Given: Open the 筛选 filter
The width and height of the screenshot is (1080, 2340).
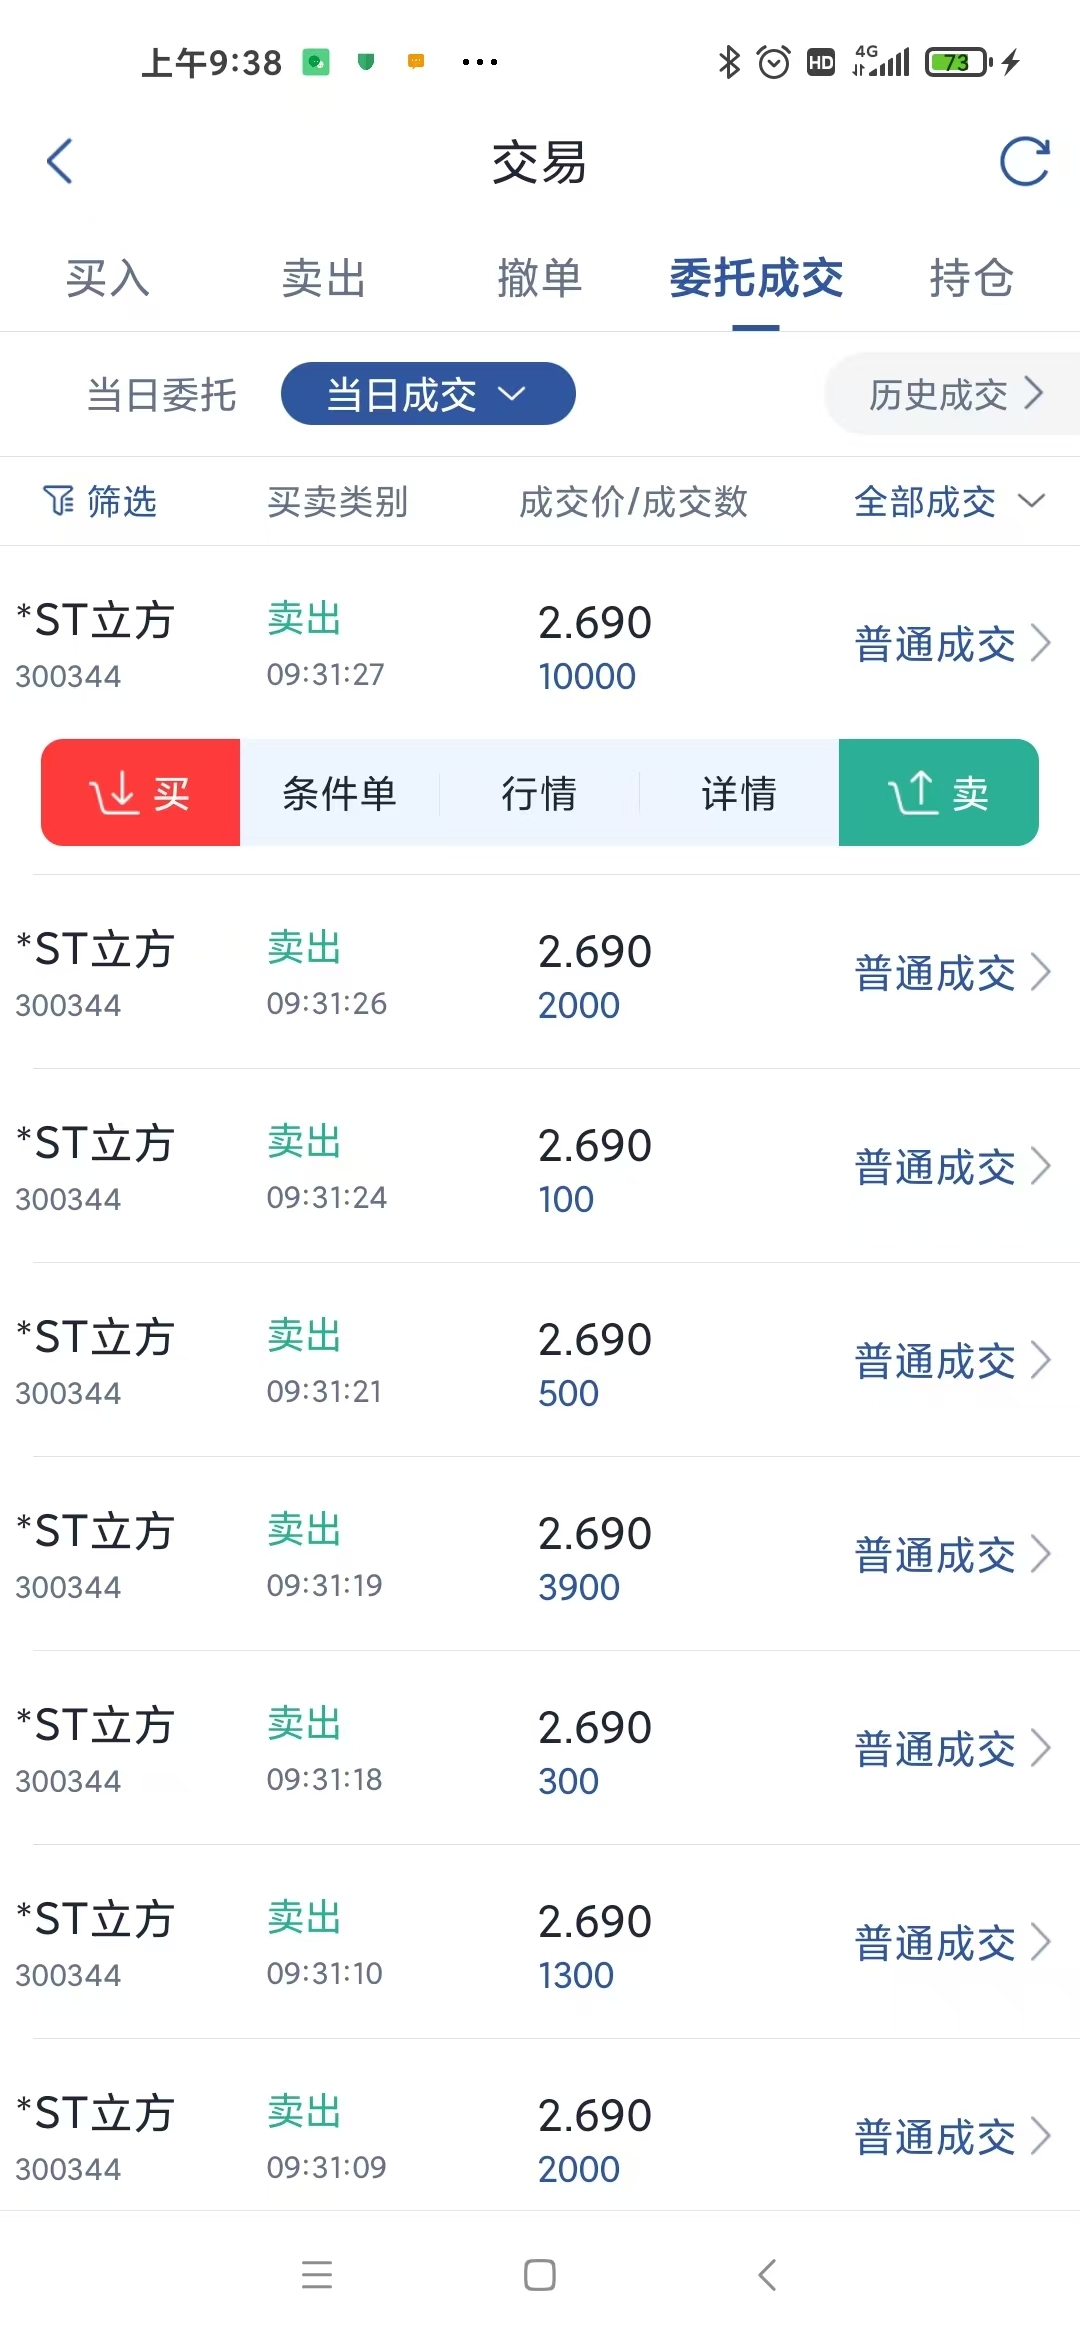Looking at the screenshot, I should click(100, 501).
